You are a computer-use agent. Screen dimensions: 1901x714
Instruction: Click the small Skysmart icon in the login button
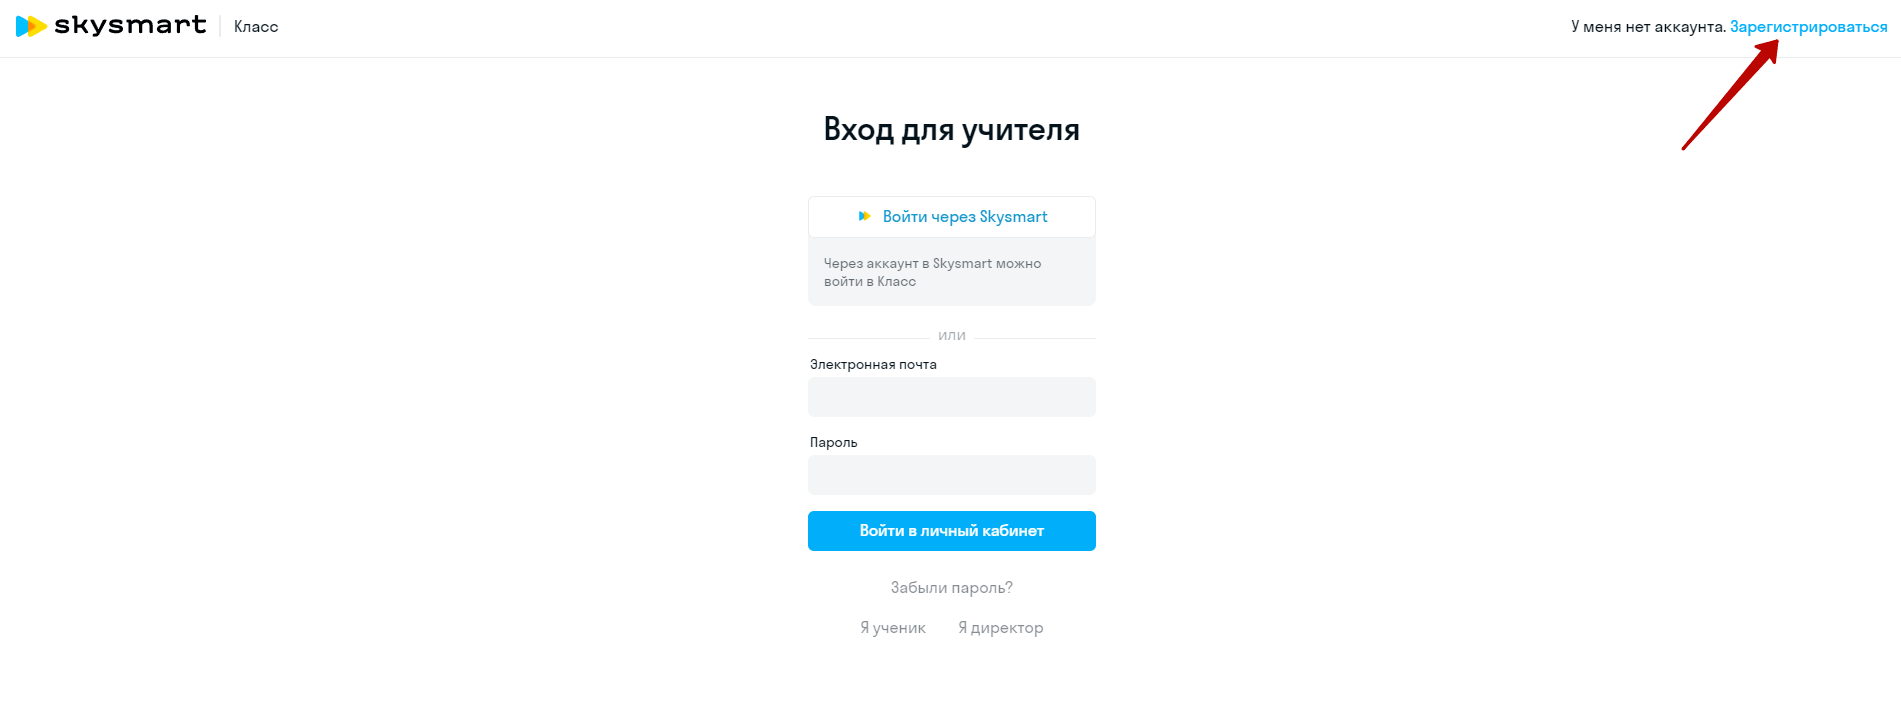[x=865, y=216]
